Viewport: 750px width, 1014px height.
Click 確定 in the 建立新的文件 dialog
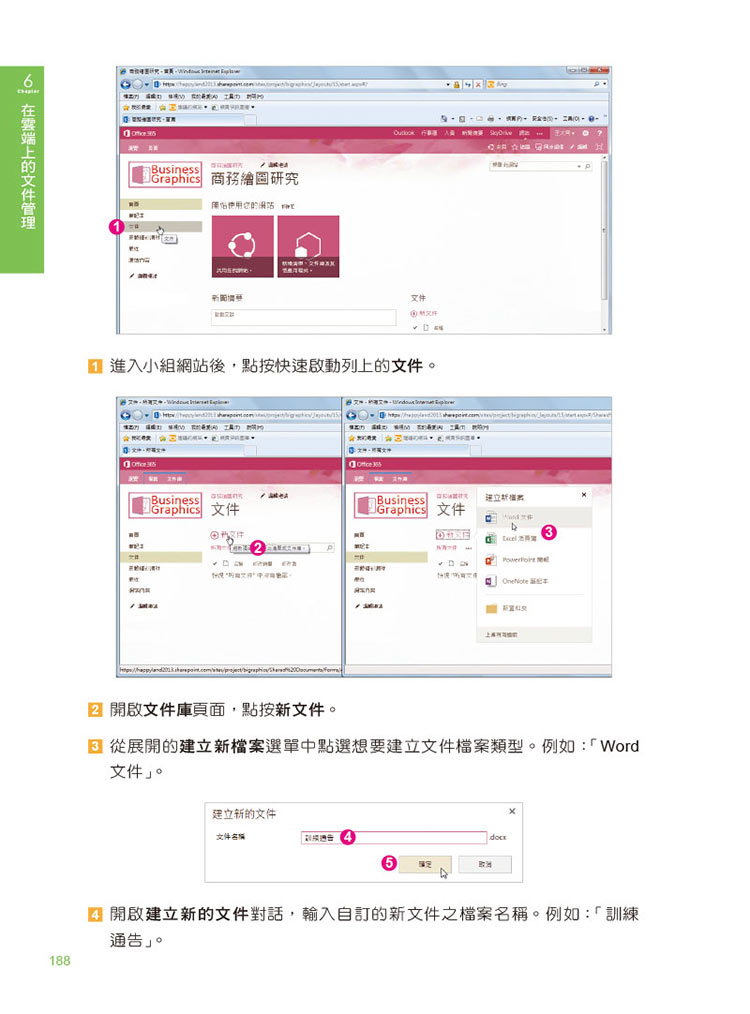[x=426, y=865]
